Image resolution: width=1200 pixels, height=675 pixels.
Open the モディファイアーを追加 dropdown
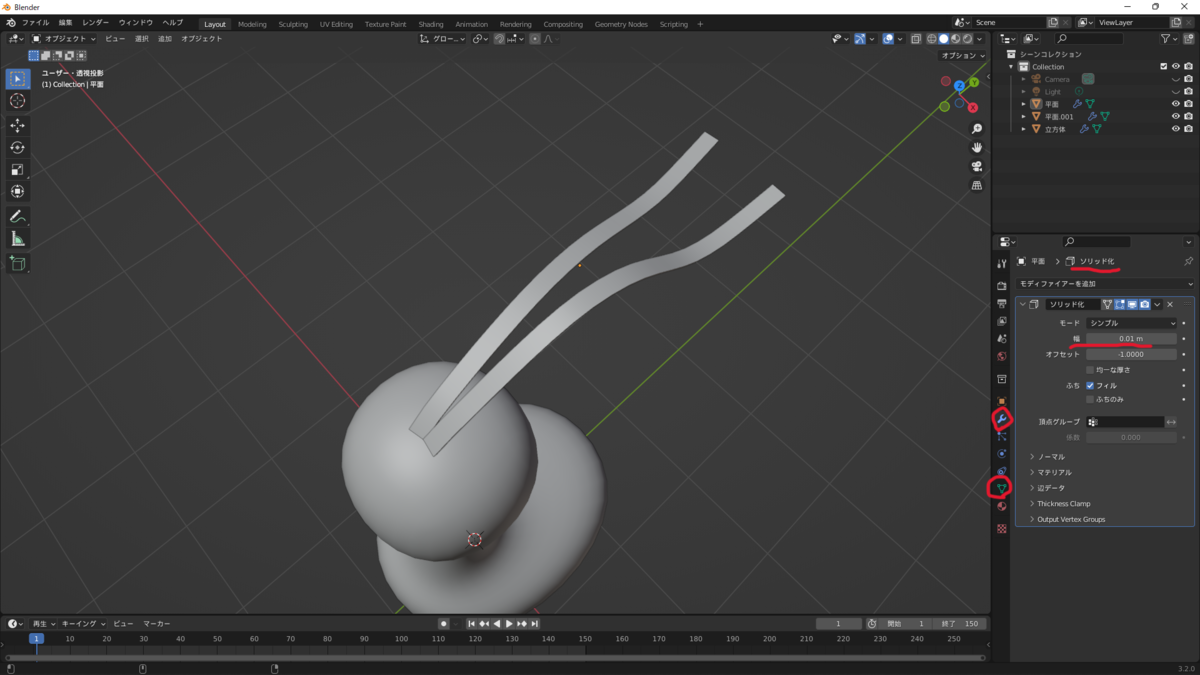(1105, 284)
